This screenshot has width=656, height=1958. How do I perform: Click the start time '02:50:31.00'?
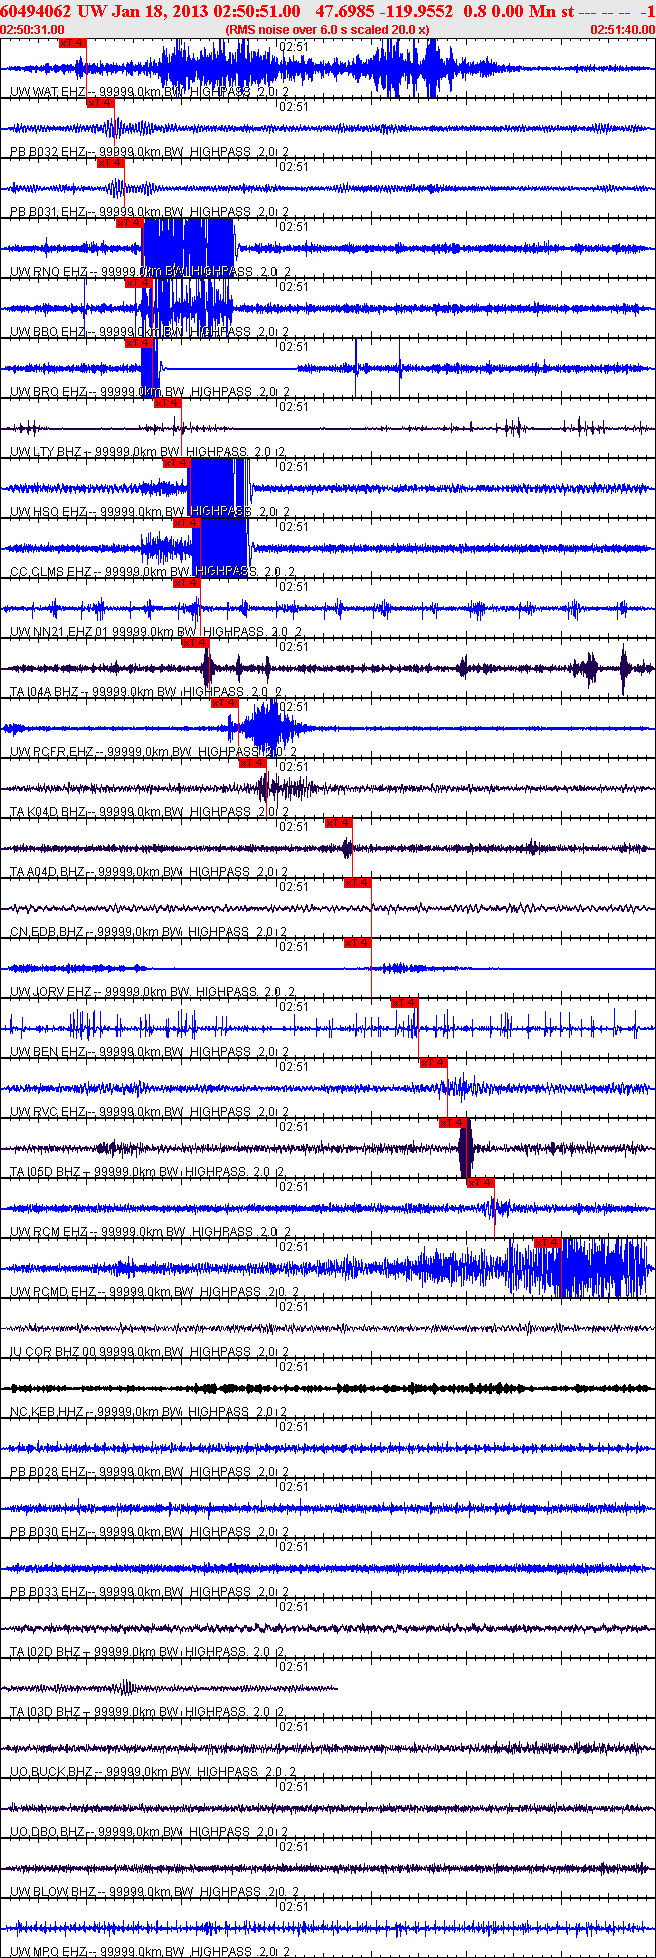pyautogui.click(x=33, y=30)
